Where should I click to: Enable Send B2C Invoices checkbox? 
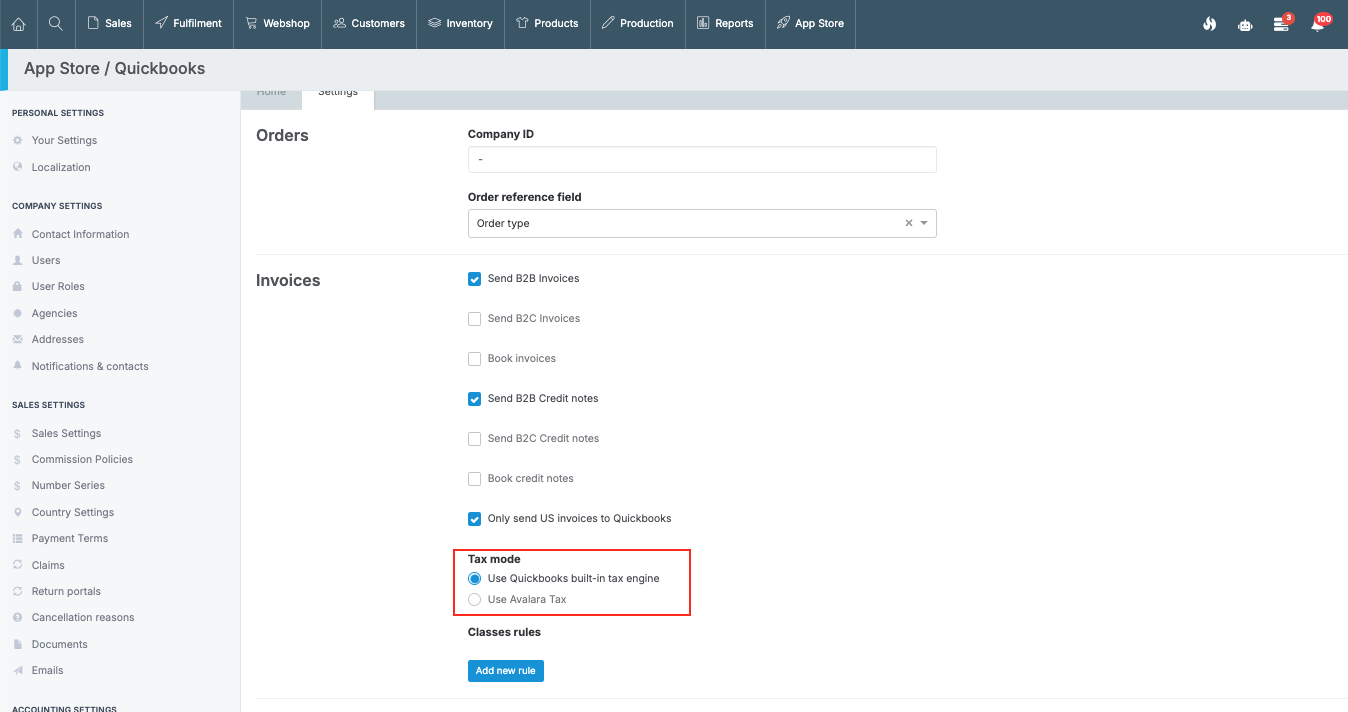(475, 319)
